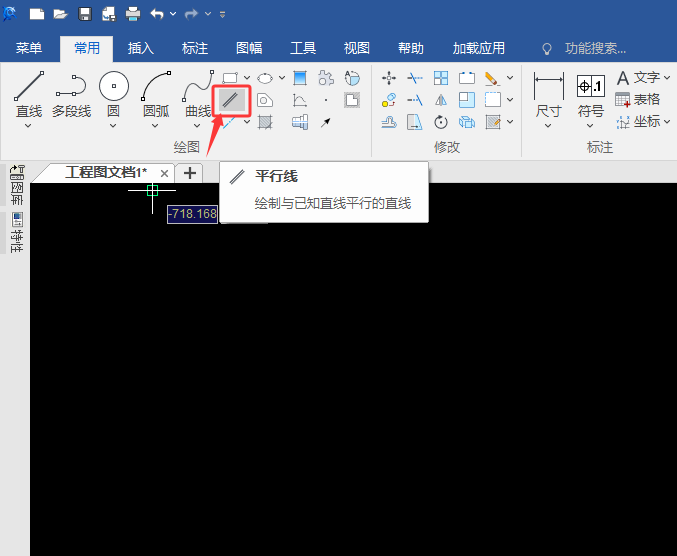Switch to the 视图 ribbon tab
Viewport: 677px width, 556px height.
[x=357, y=48]
